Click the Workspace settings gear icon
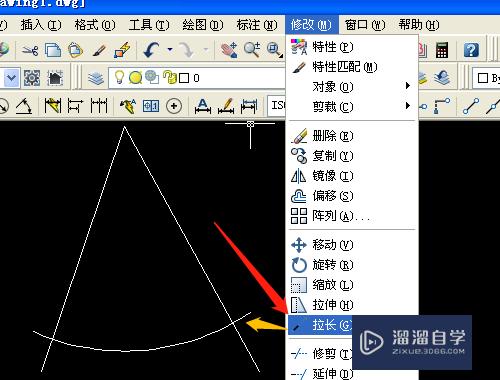 [32, 78]
